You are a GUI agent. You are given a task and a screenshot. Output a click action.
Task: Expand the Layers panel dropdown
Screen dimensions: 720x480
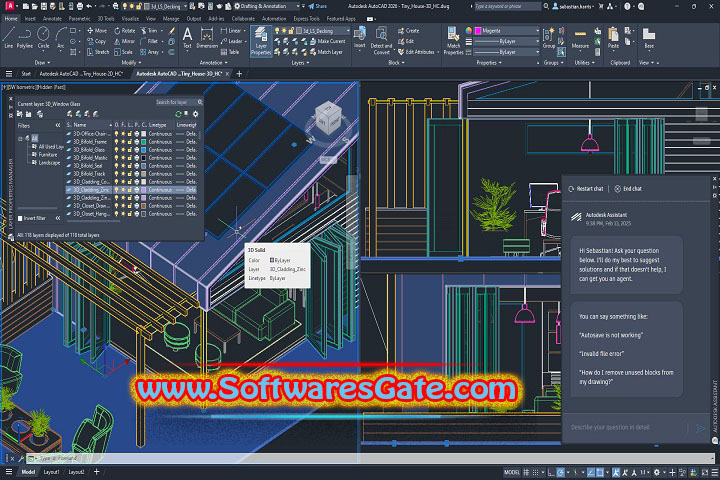[300, 62]
